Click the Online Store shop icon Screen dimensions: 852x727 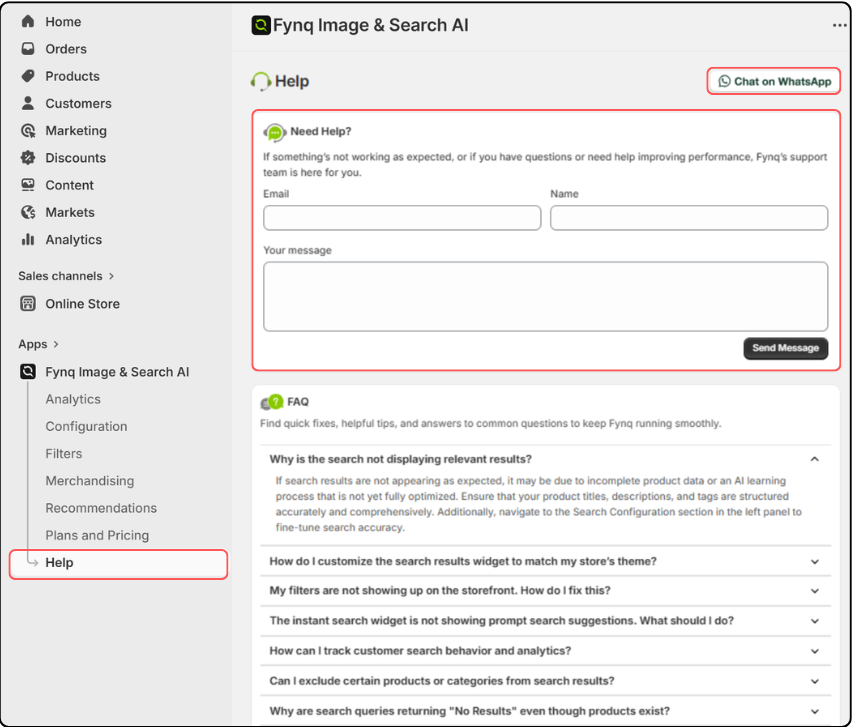pos(28,303)
